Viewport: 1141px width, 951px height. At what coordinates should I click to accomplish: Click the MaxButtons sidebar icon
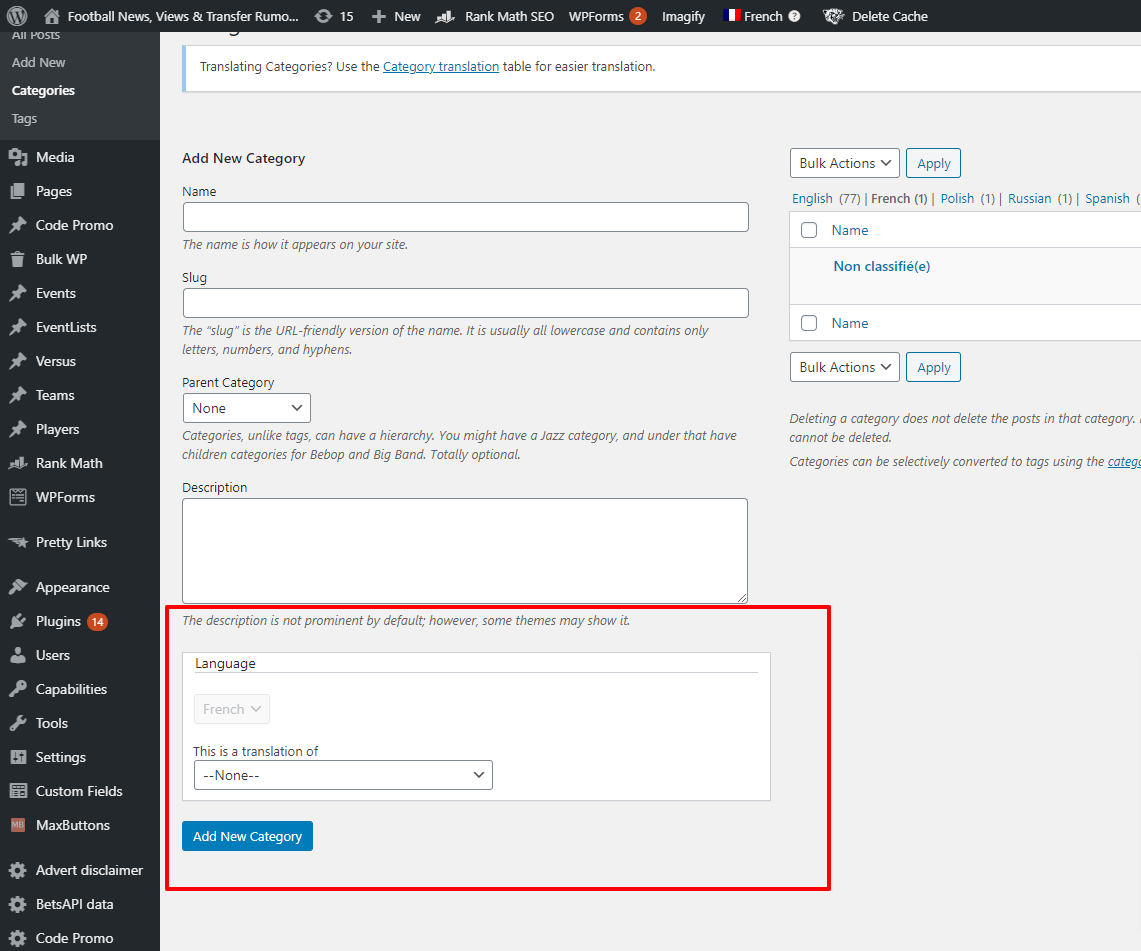[x=18, y=825]
